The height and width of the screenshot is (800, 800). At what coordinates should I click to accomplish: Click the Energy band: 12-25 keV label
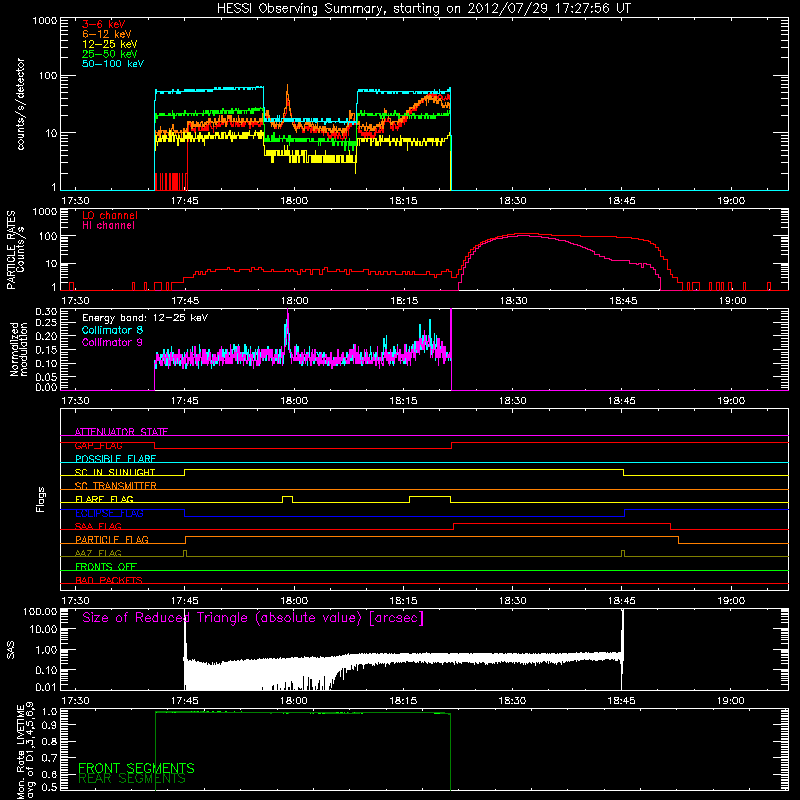[144, 318]
